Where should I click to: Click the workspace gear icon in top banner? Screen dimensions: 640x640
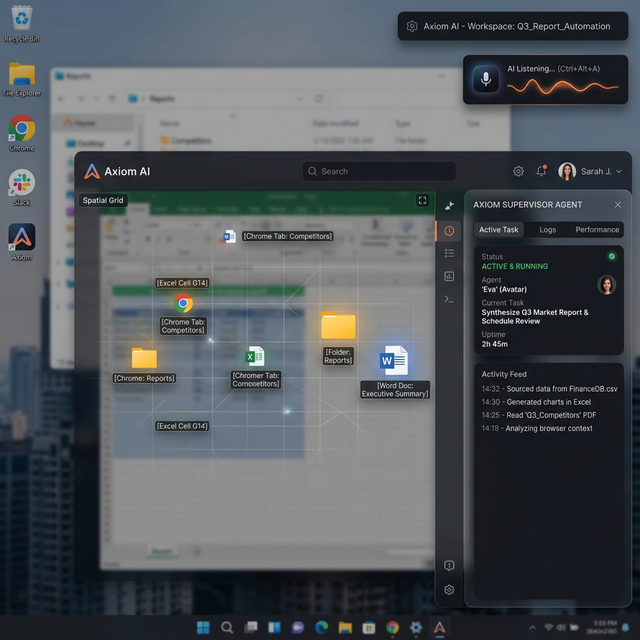pos(412,26)
